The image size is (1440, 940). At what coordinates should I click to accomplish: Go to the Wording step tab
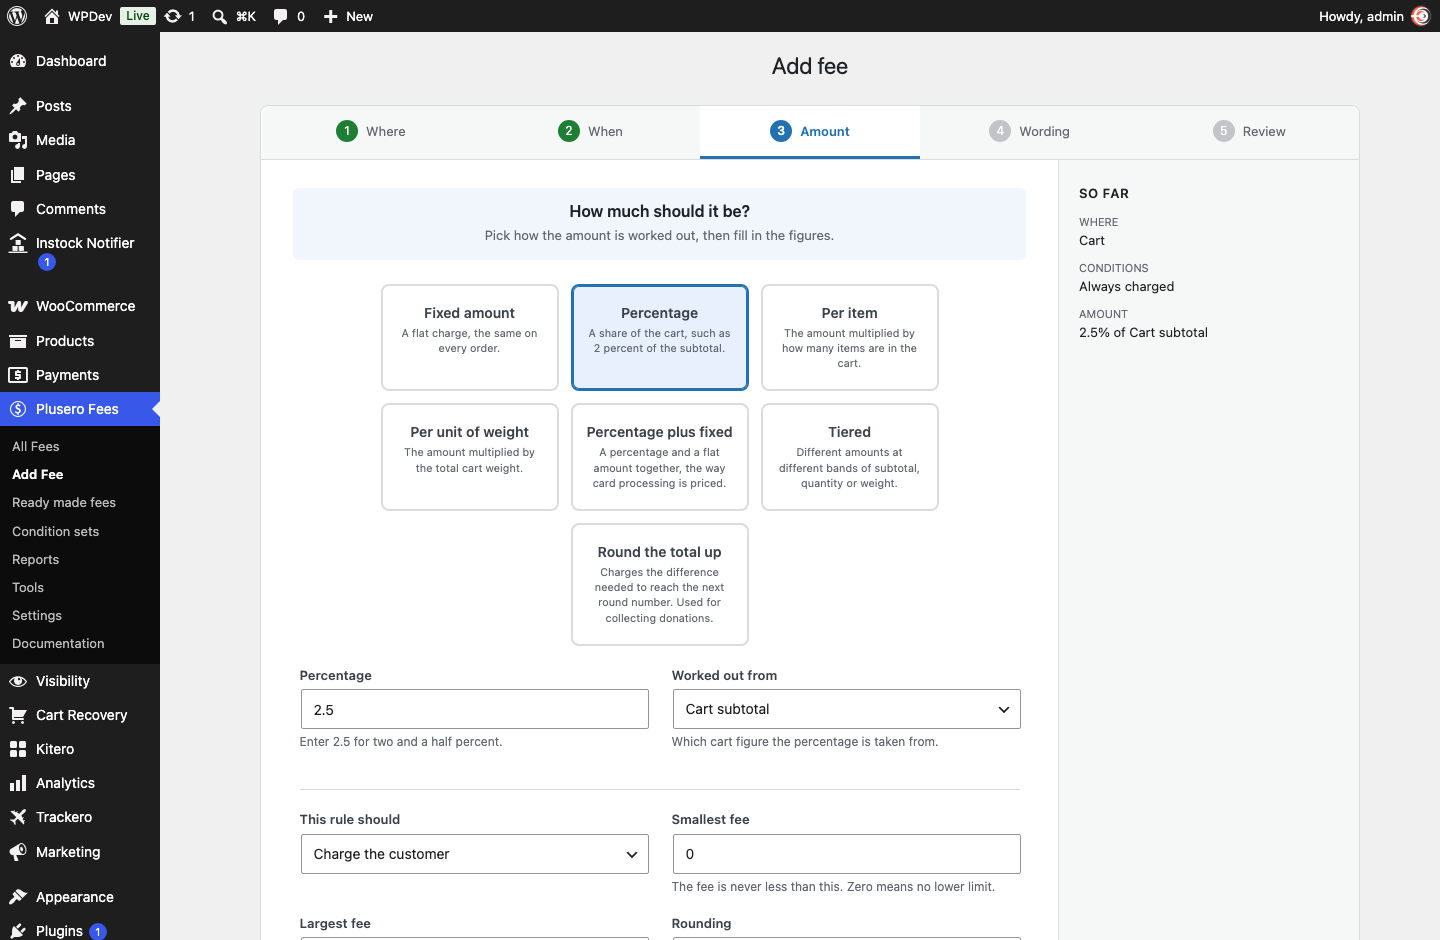point(1030,131)
